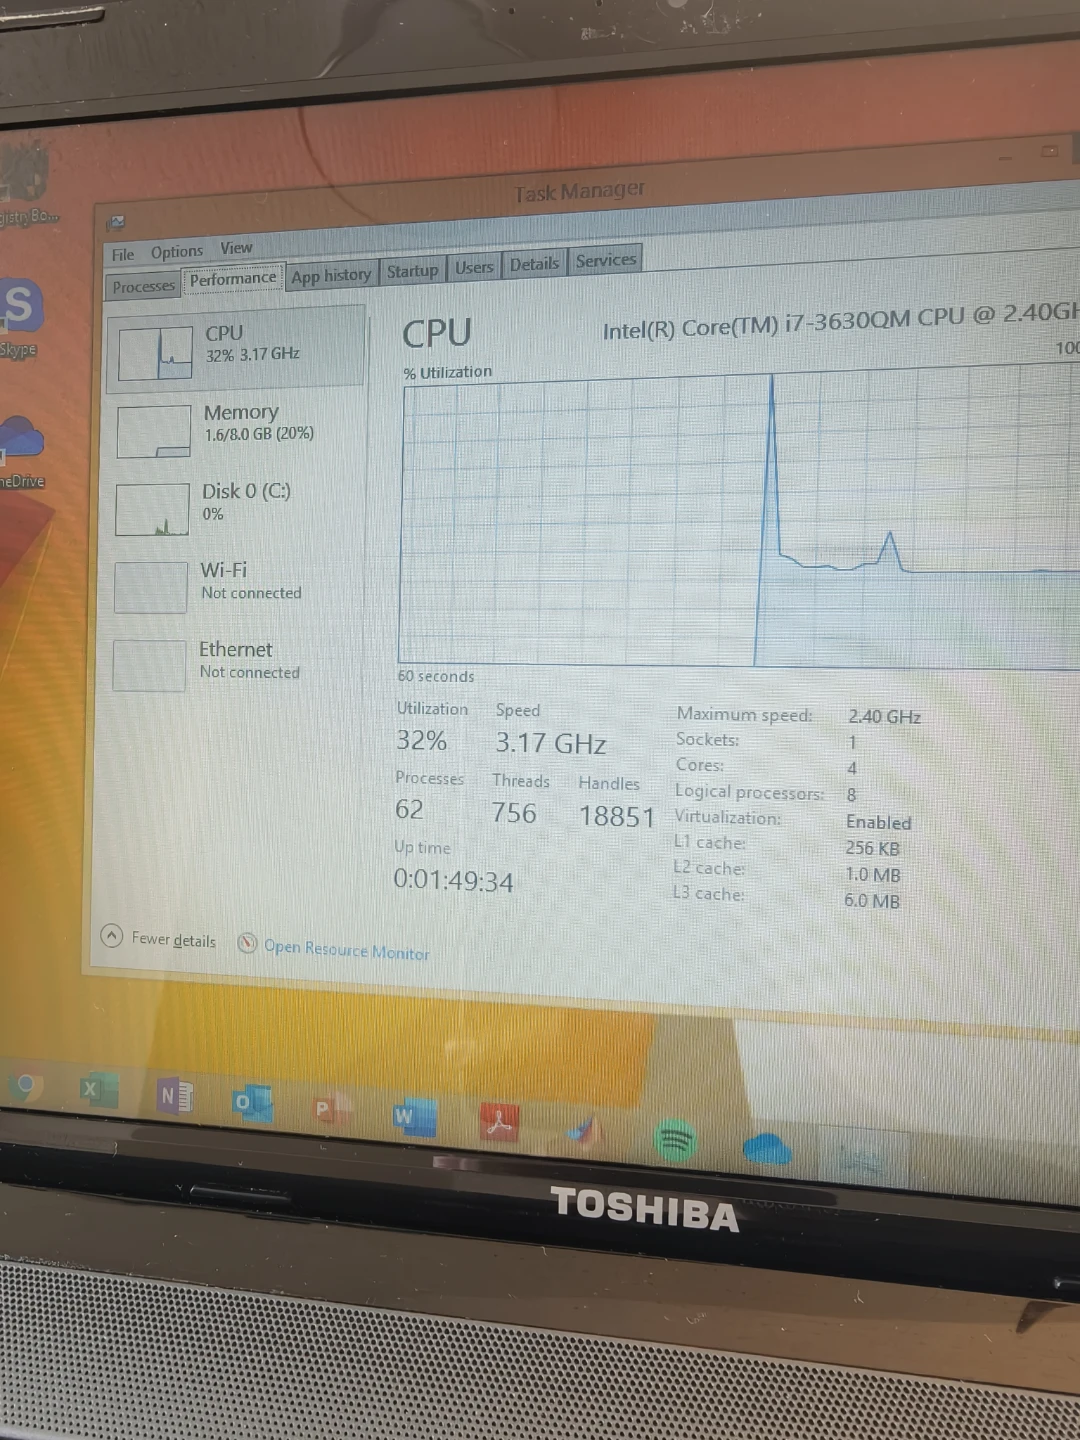Launch Excel from the taskbar
The width and height of the screenshot is (1080, 1440).
[98, 1090]
